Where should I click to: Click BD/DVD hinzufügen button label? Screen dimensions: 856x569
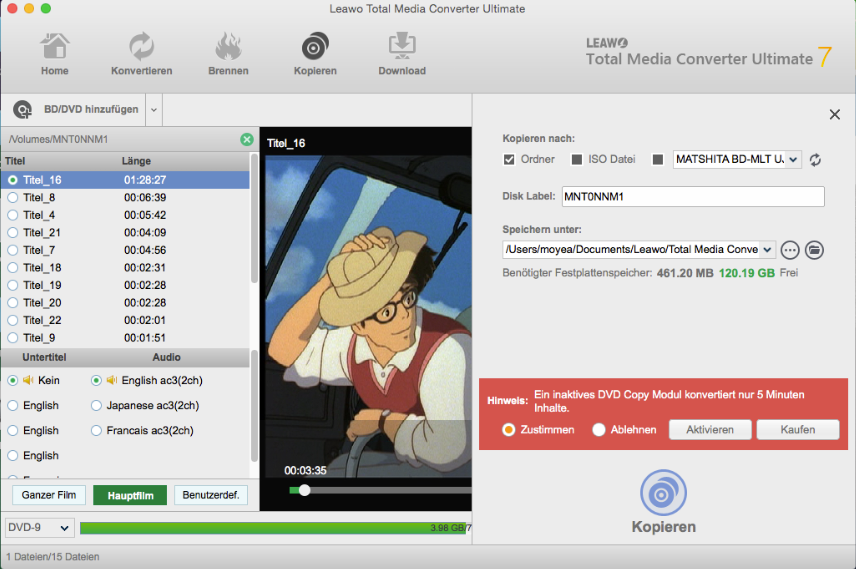click(x=91, y=109)
